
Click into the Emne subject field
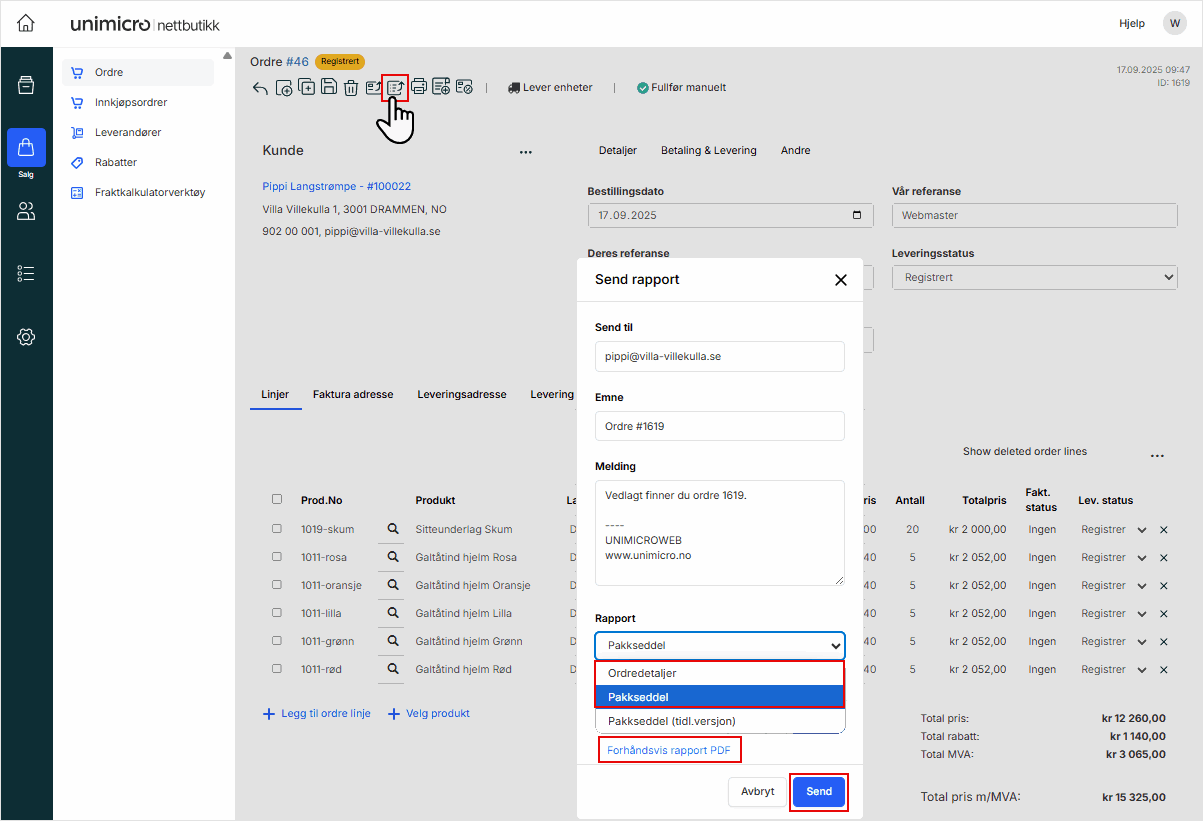[x=719, y=426]
